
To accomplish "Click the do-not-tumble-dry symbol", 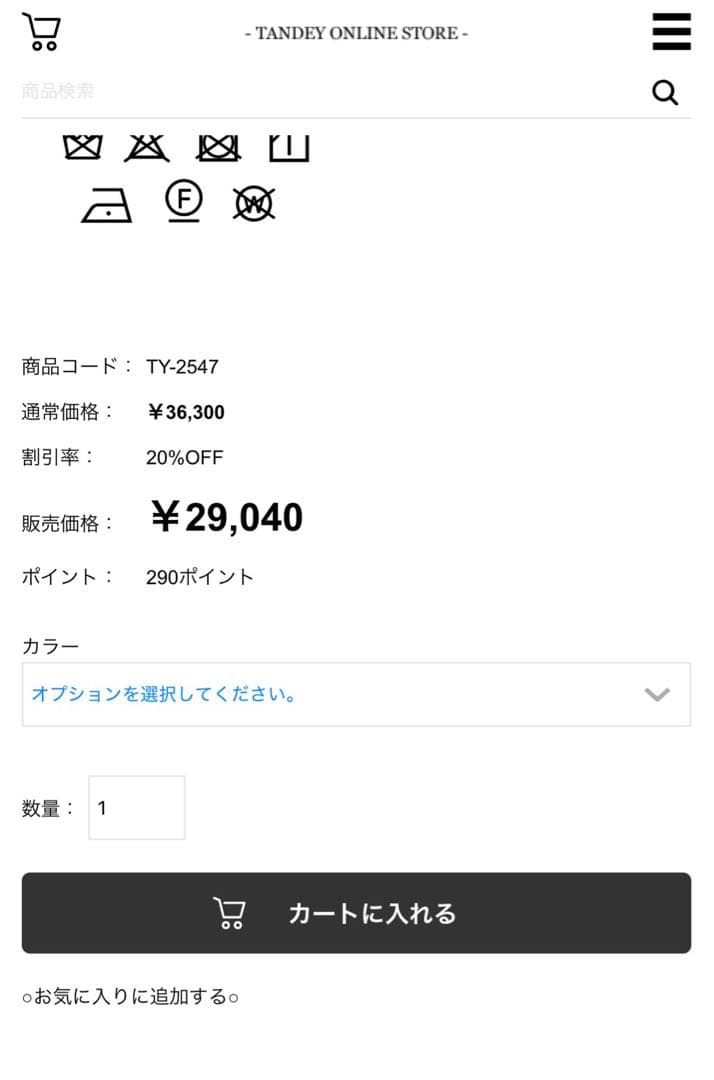I will (x=217, y=147).
